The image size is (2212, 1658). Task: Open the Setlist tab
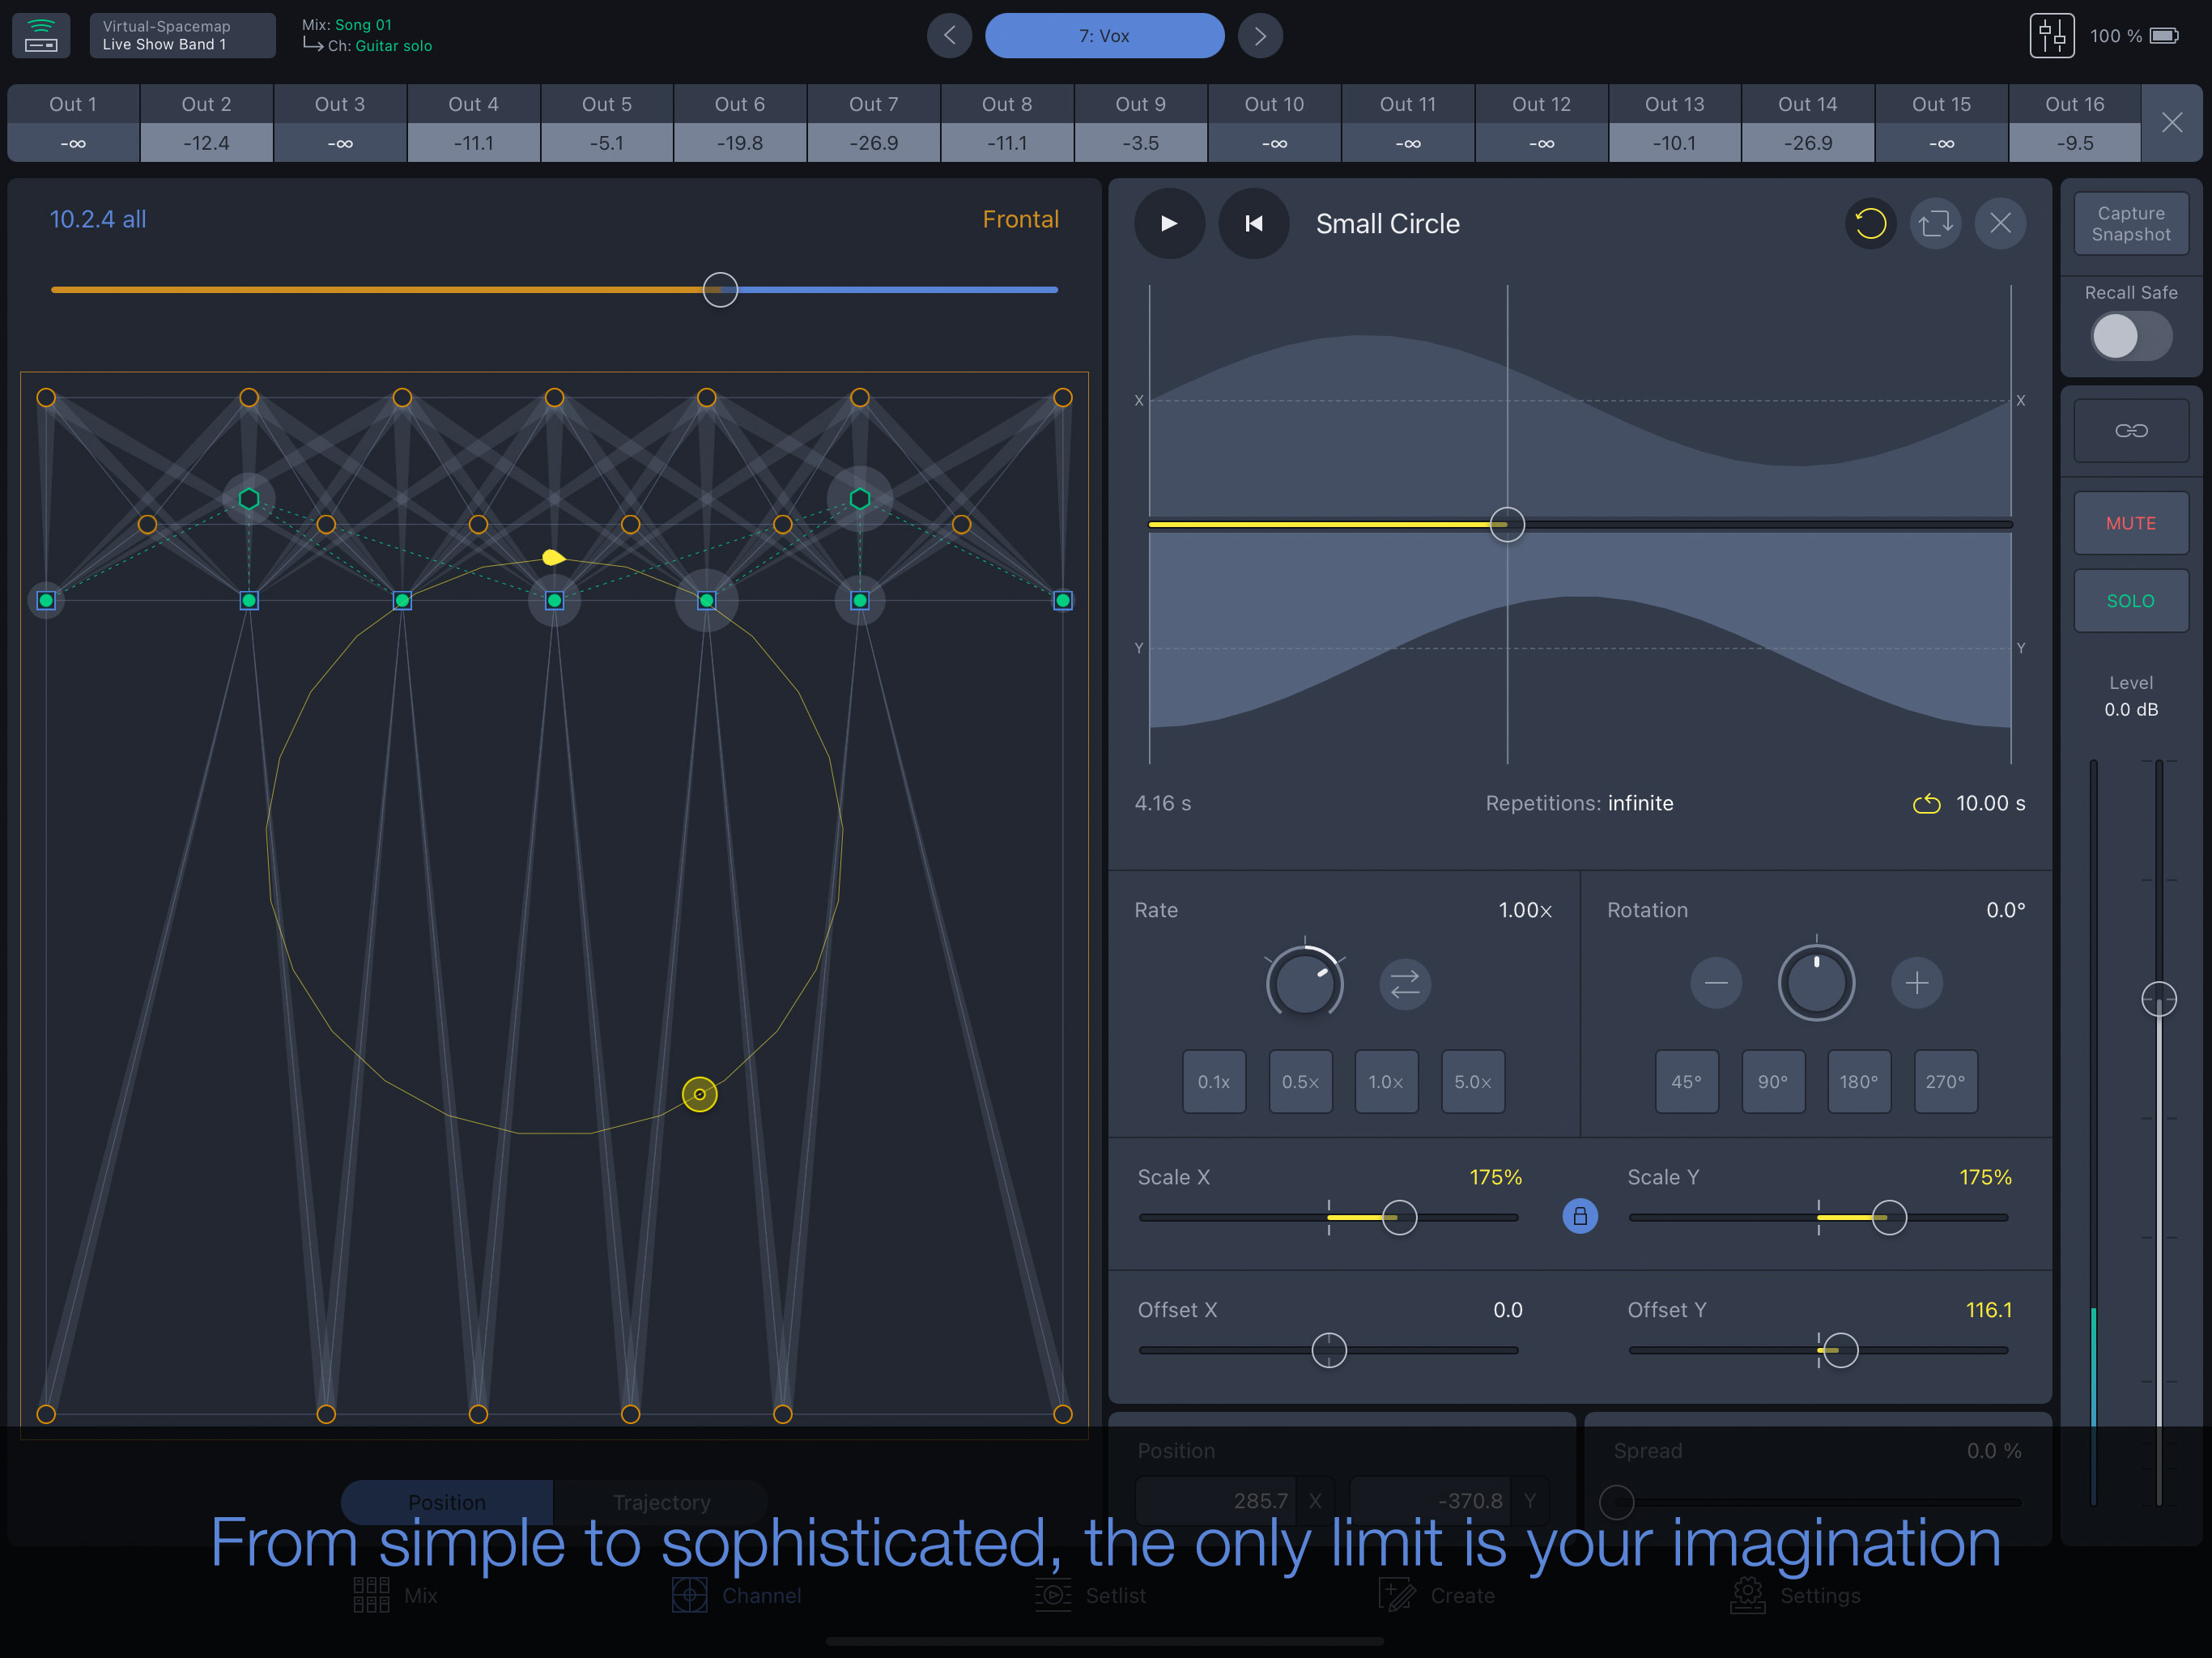tap(1091, 1595)
